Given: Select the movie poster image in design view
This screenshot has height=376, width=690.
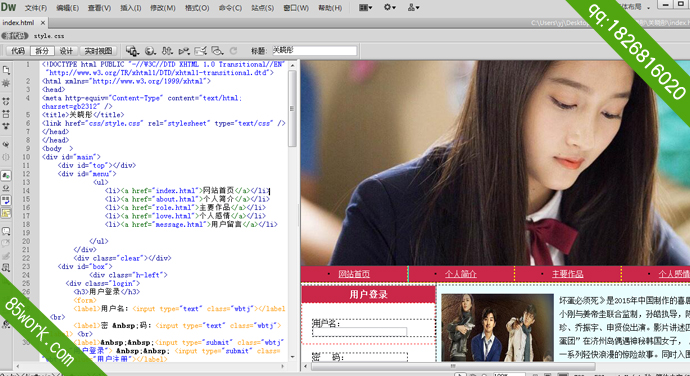Looking at the screenshot, I should click(x=497, y=328).
